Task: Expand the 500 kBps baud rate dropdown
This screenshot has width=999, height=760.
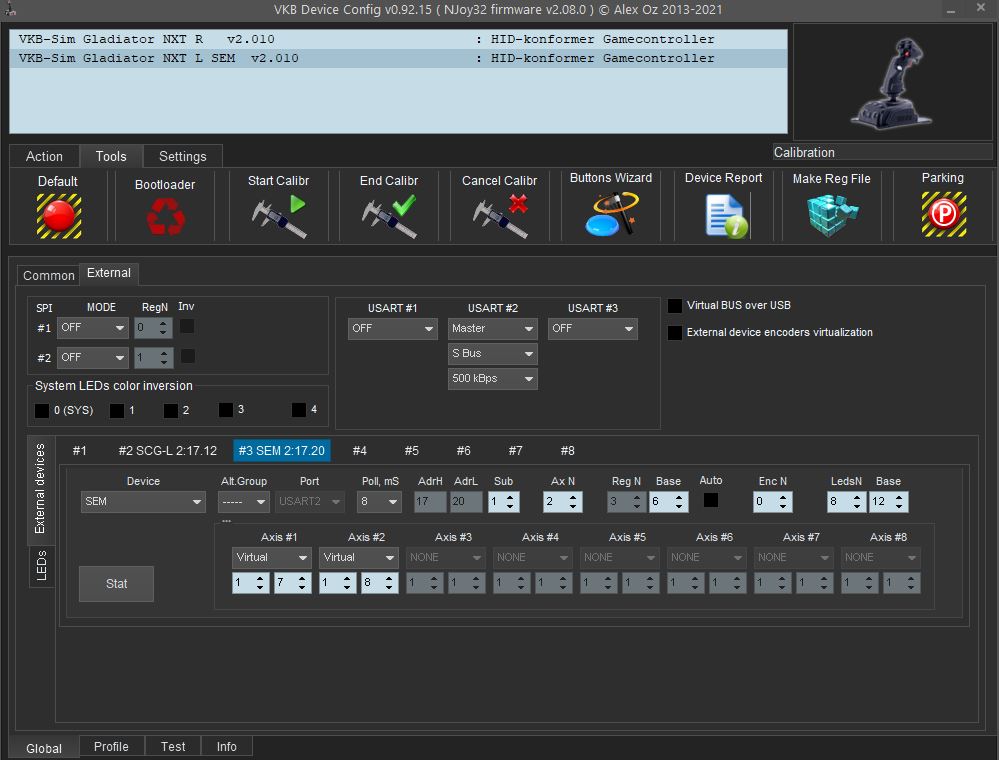Action: coord(493,378)
